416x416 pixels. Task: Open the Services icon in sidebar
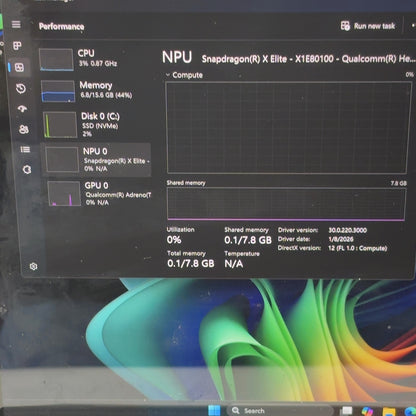coord(27,170)
